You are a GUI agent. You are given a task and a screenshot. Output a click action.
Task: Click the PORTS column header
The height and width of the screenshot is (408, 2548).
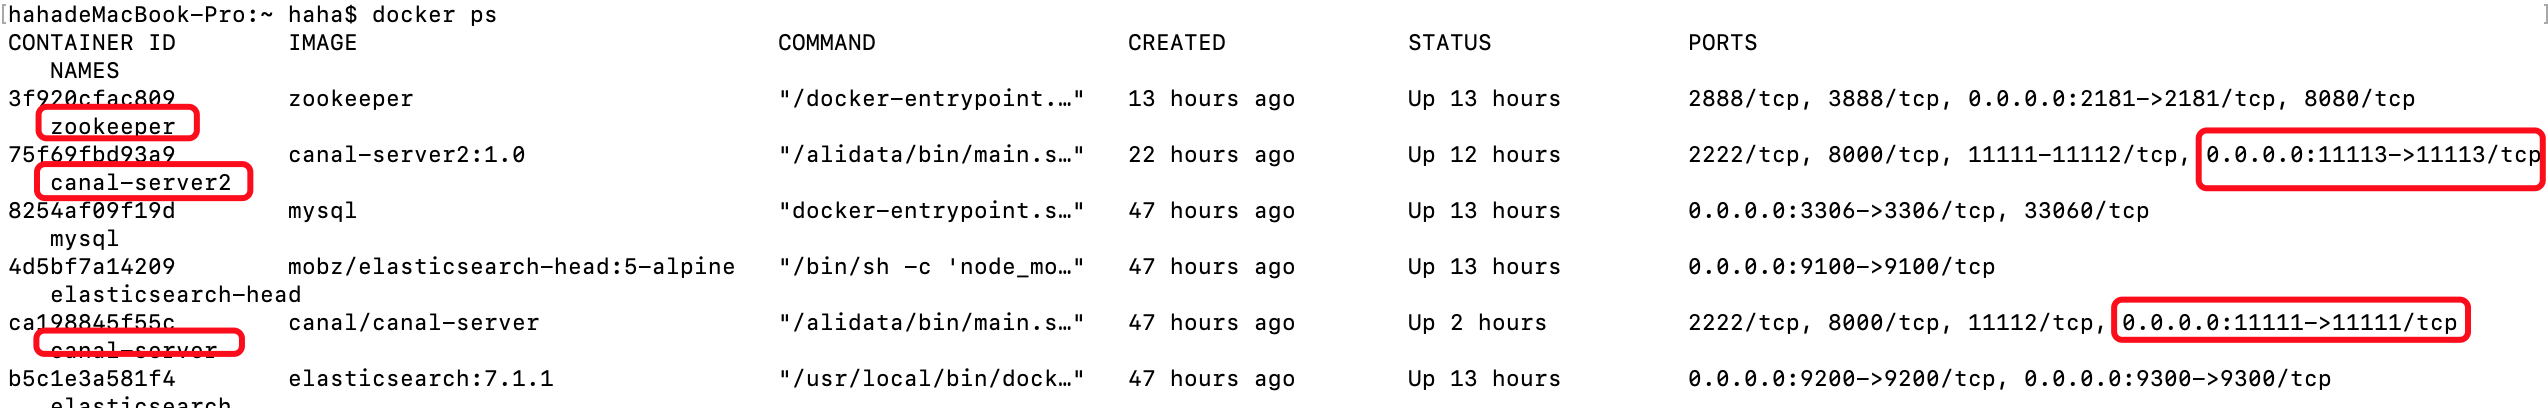pyautogui.click(x=1722, y=43)
